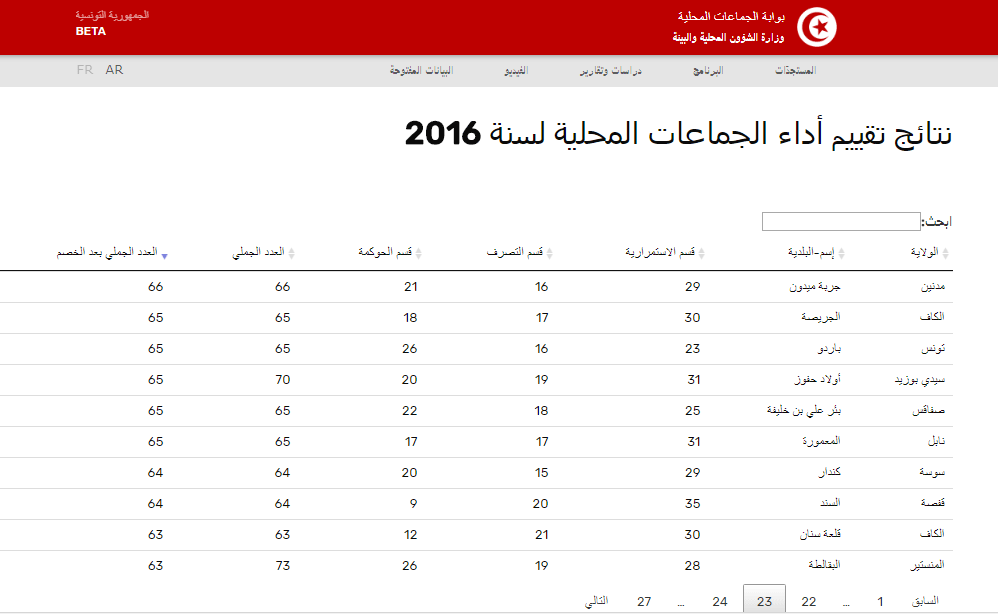The width and height of the screenshot is (998, 614).
Task: Select the السند municipality cell
Action: click(831, 503)
